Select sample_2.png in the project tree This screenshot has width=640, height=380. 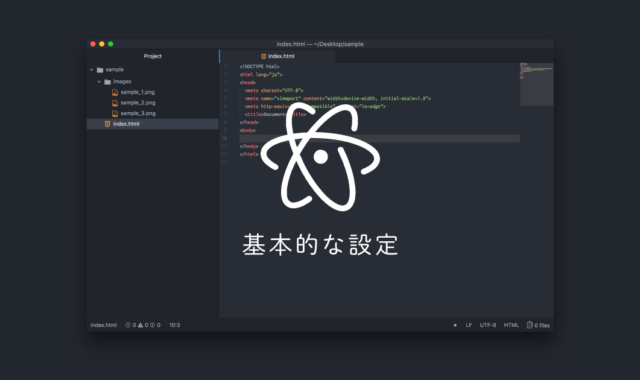138,103
